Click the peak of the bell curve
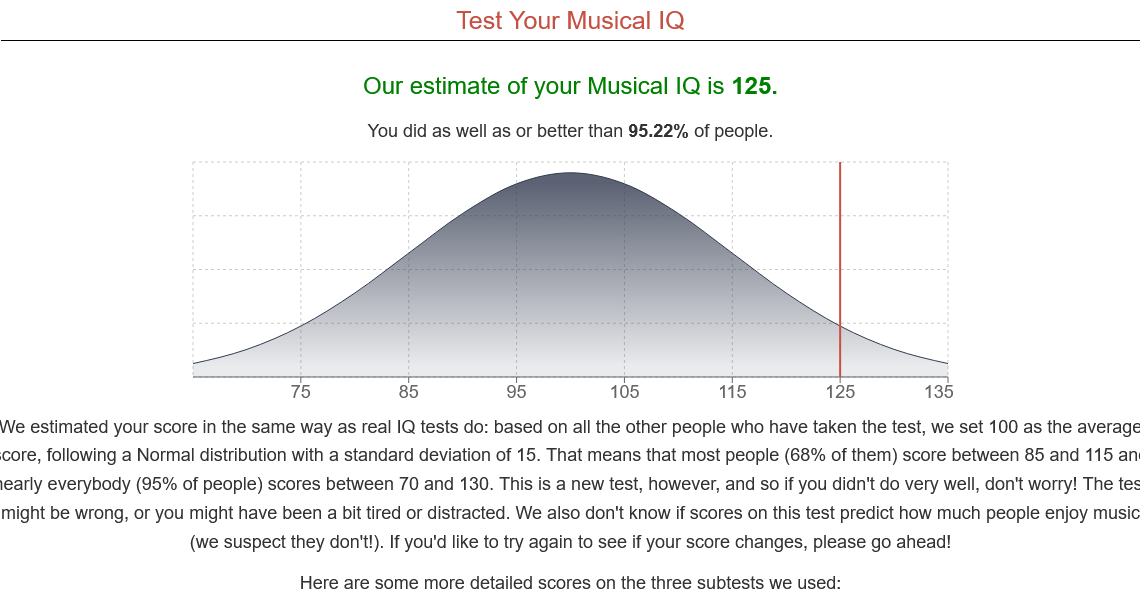This screenshot has height=603, width=1140. pos(571,173)
